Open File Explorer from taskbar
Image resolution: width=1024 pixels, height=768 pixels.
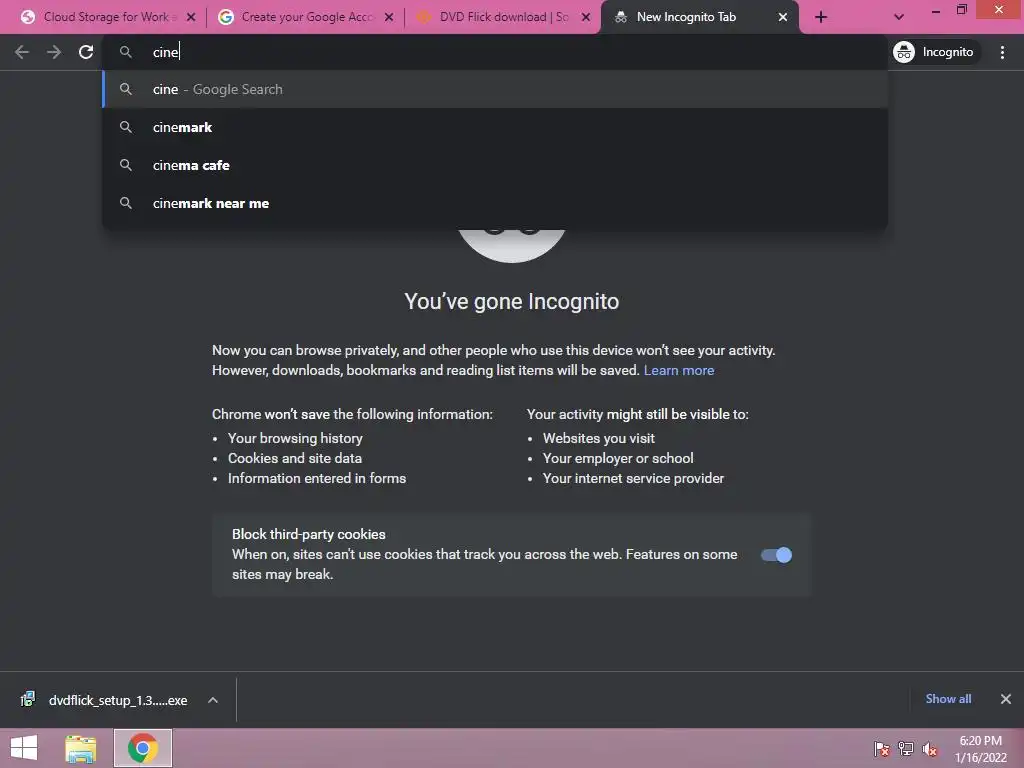coord(81,748)
